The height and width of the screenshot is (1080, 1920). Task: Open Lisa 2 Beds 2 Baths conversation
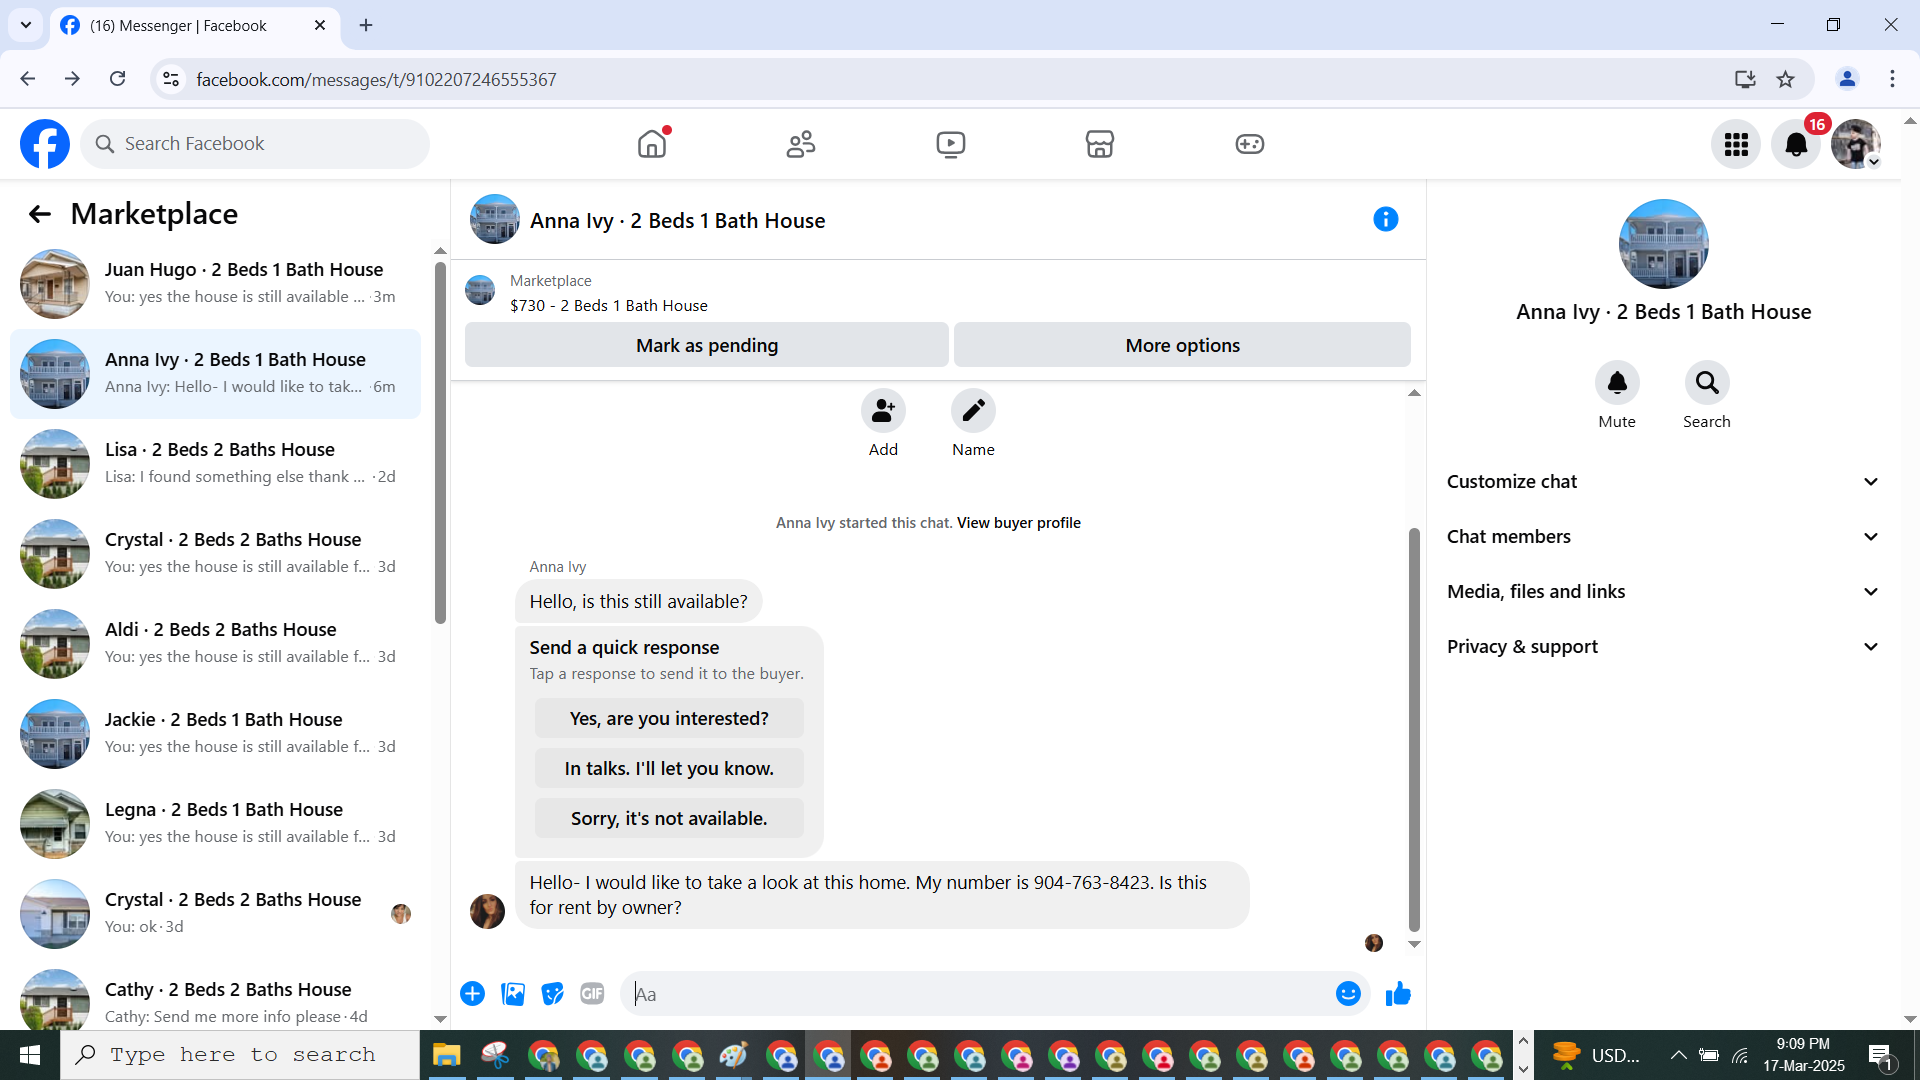coord(215,464)
